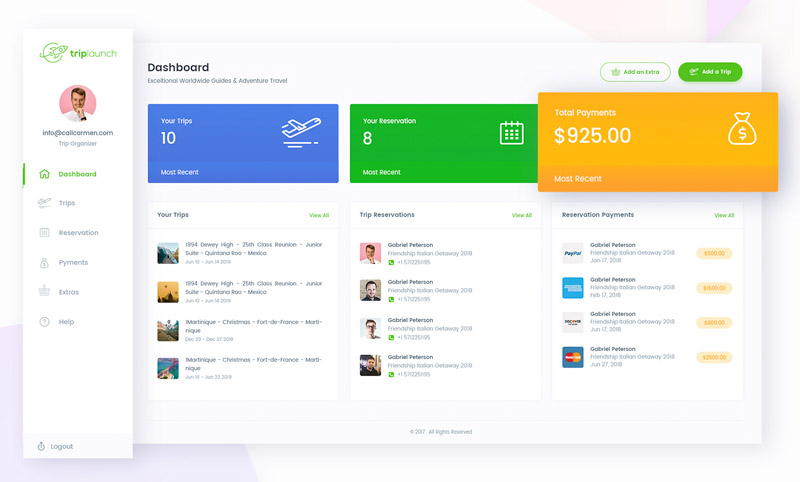This screenshot has height=482, width=800.
Task: Click the payment date Jun 27, 2018
Action: 606,364
